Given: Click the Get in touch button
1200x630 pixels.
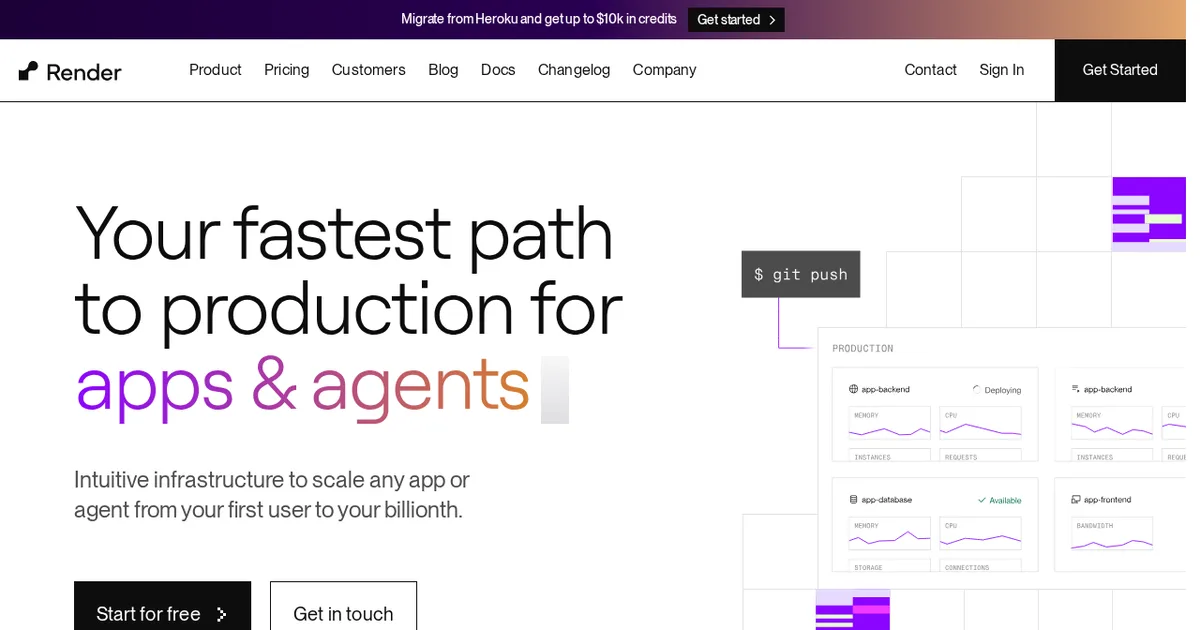Looking at the screenshot, I should [343, 608].
